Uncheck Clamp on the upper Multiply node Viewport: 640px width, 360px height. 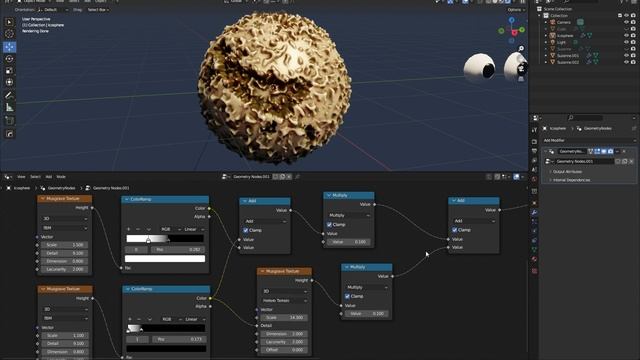click(329, 224)
